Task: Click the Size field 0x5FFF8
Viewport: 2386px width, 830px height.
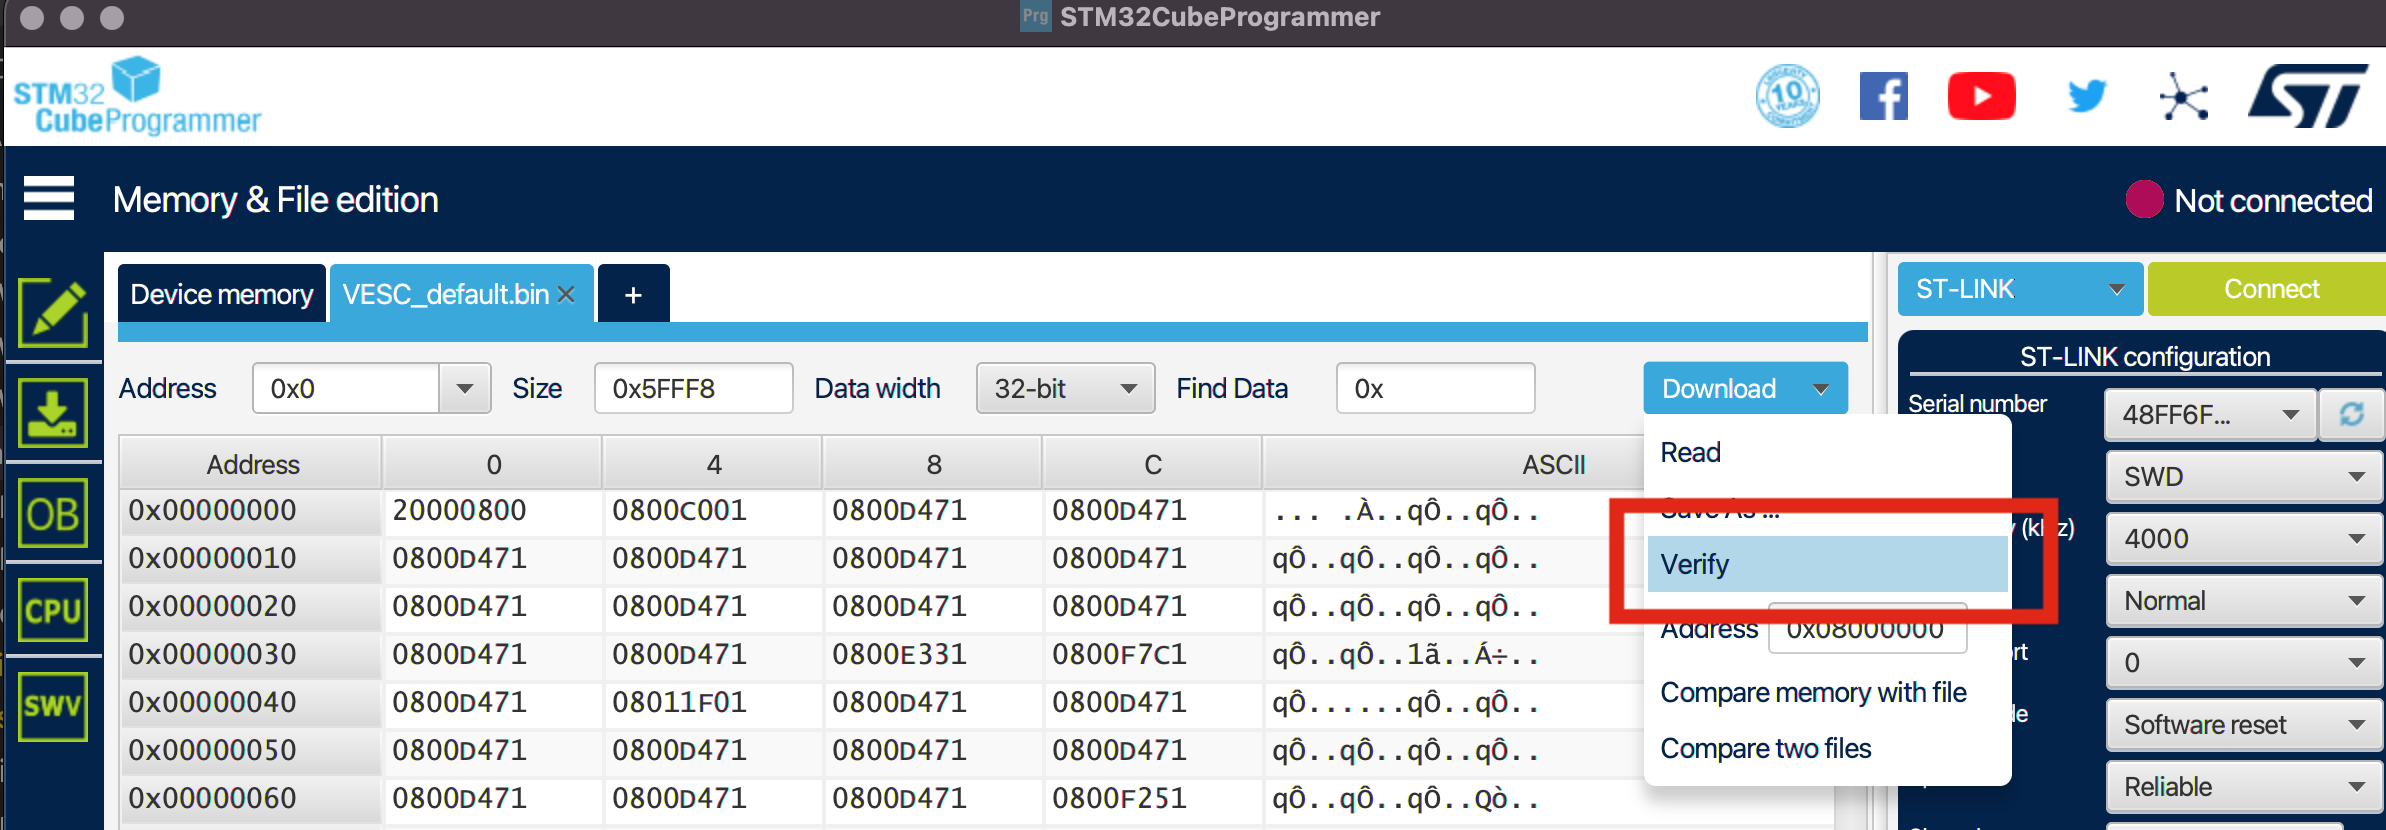Action: (694, 388)
